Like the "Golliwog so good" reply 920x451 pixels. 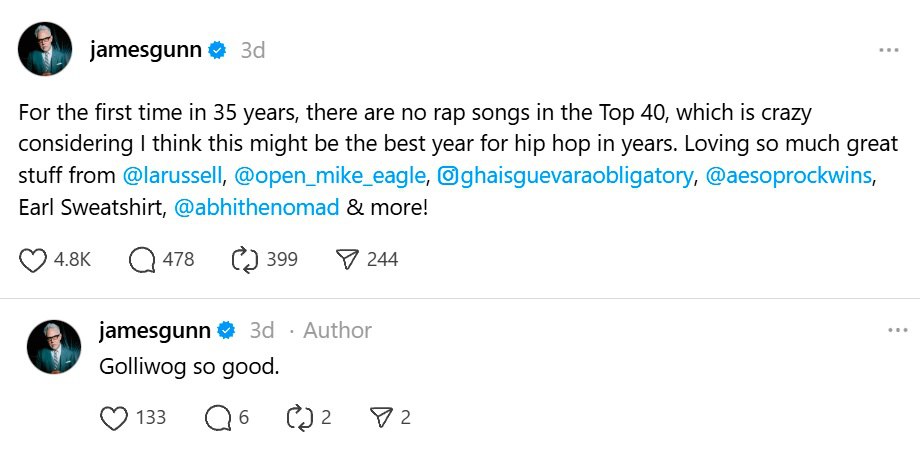click(x=115, y=418)
